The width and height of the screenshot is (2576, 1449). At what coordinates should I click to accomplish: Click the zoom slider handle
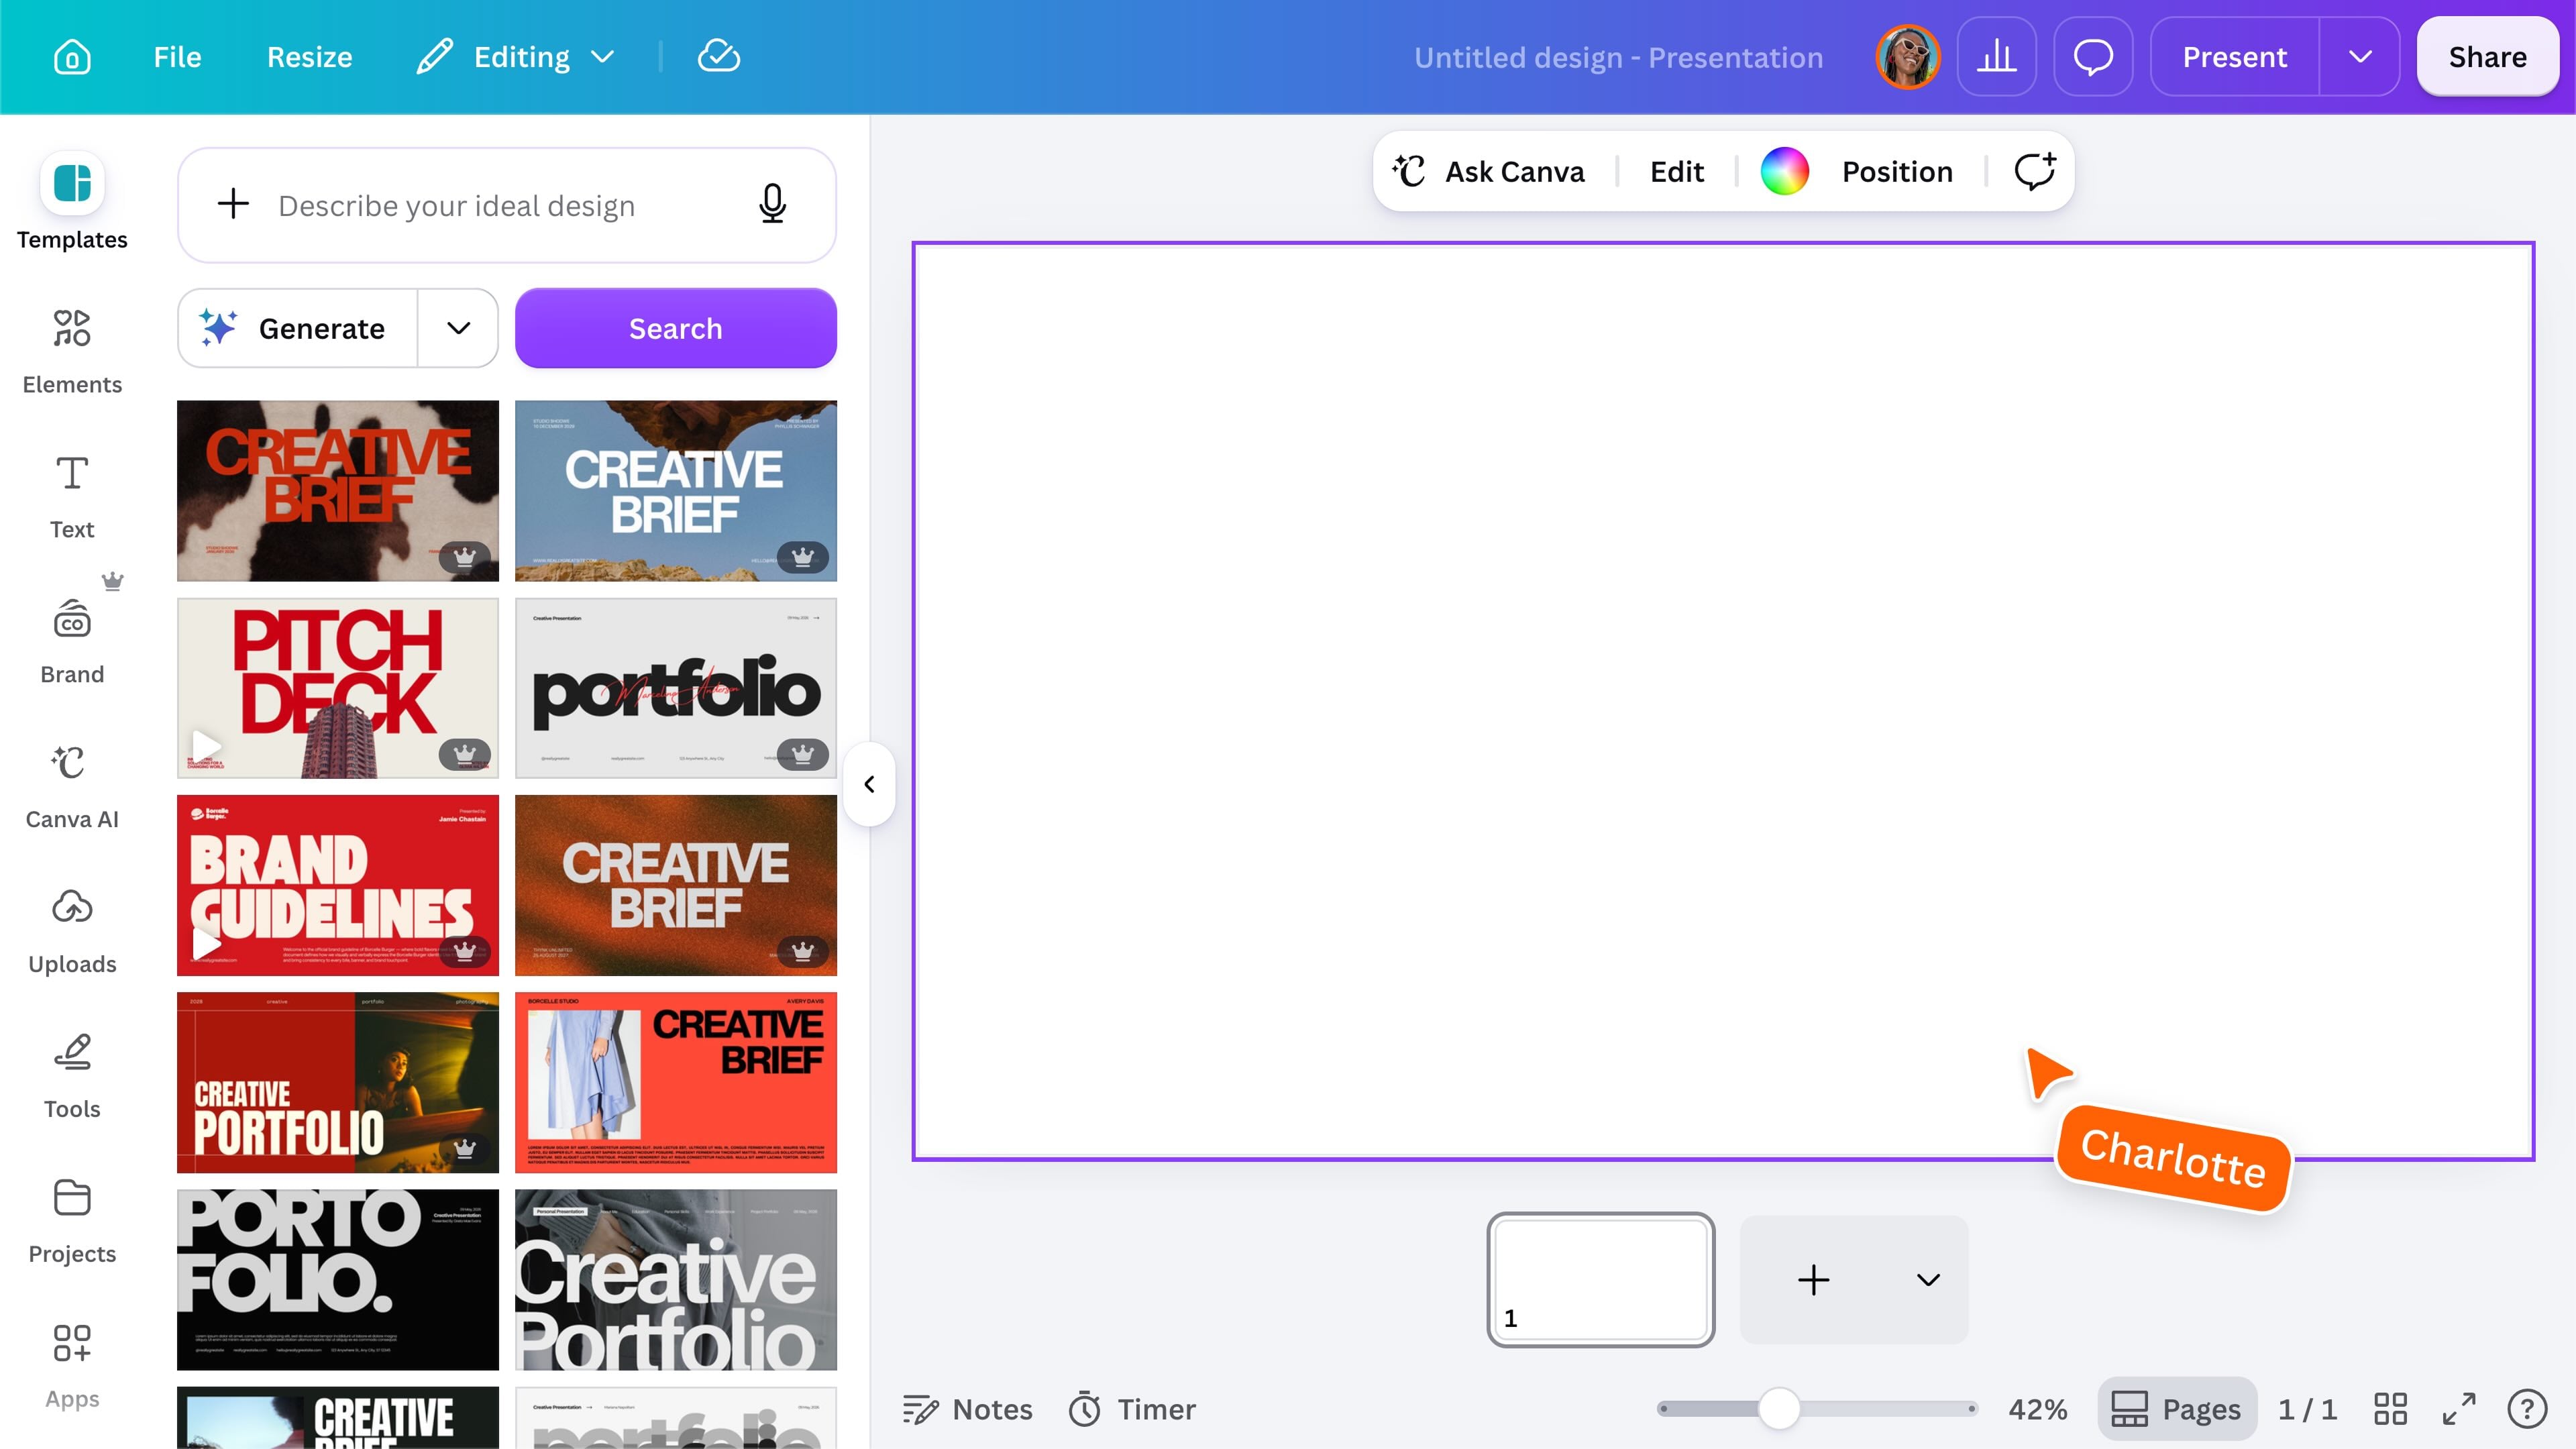point(1779,1409)
